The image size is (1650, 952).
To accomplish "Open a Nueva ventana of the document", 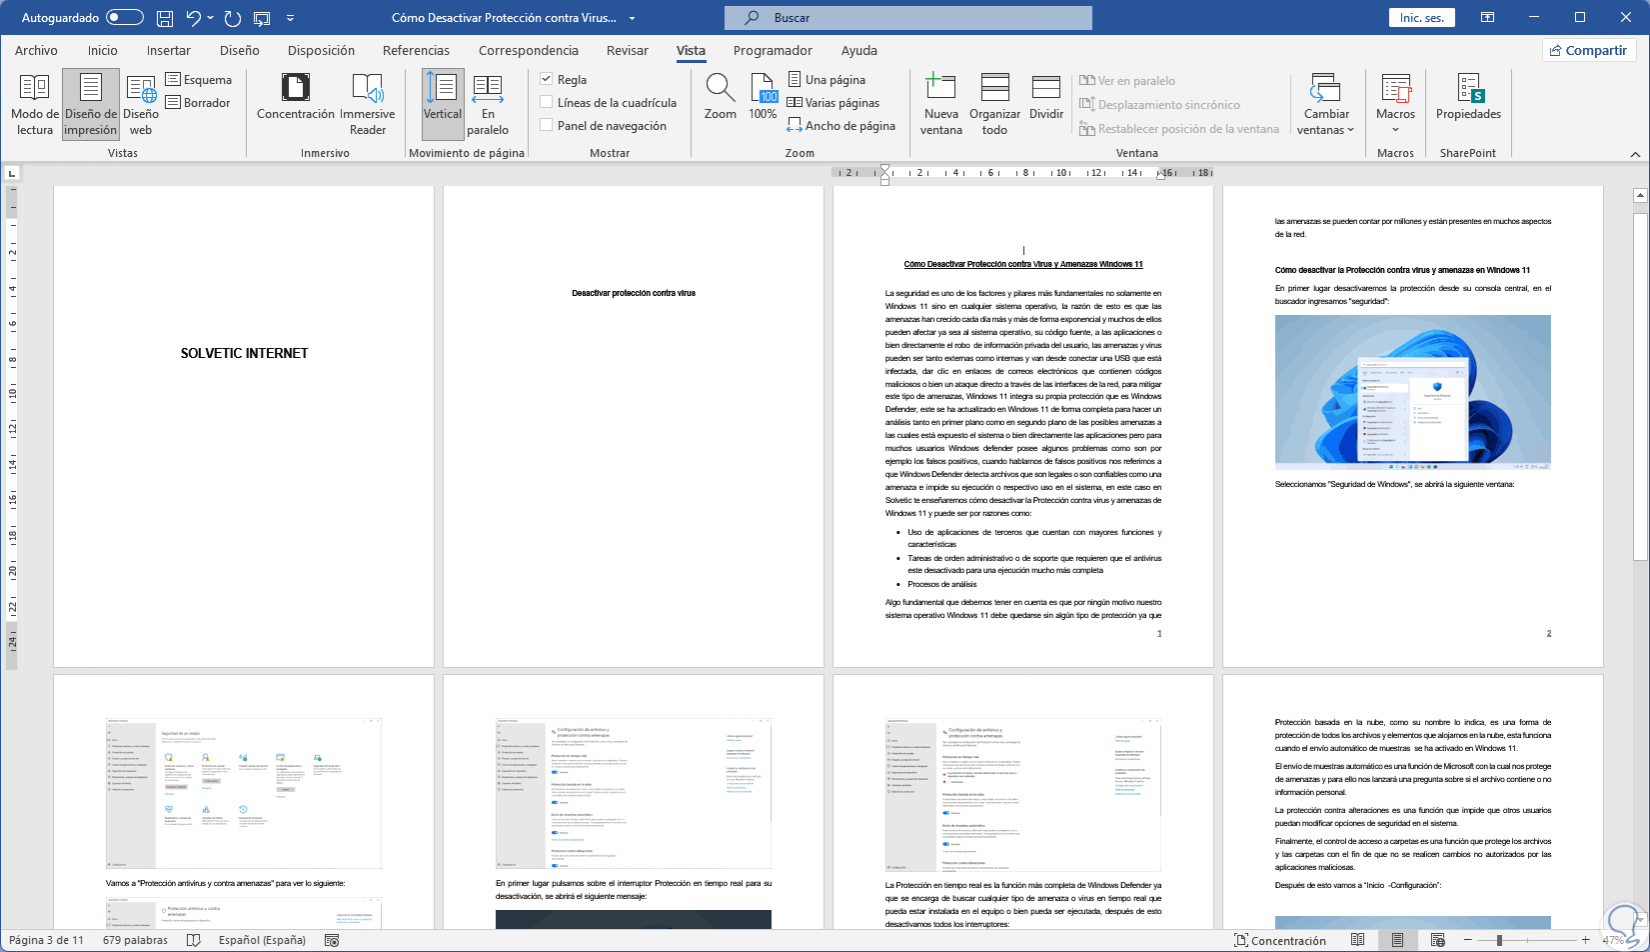I will [941, 104].
